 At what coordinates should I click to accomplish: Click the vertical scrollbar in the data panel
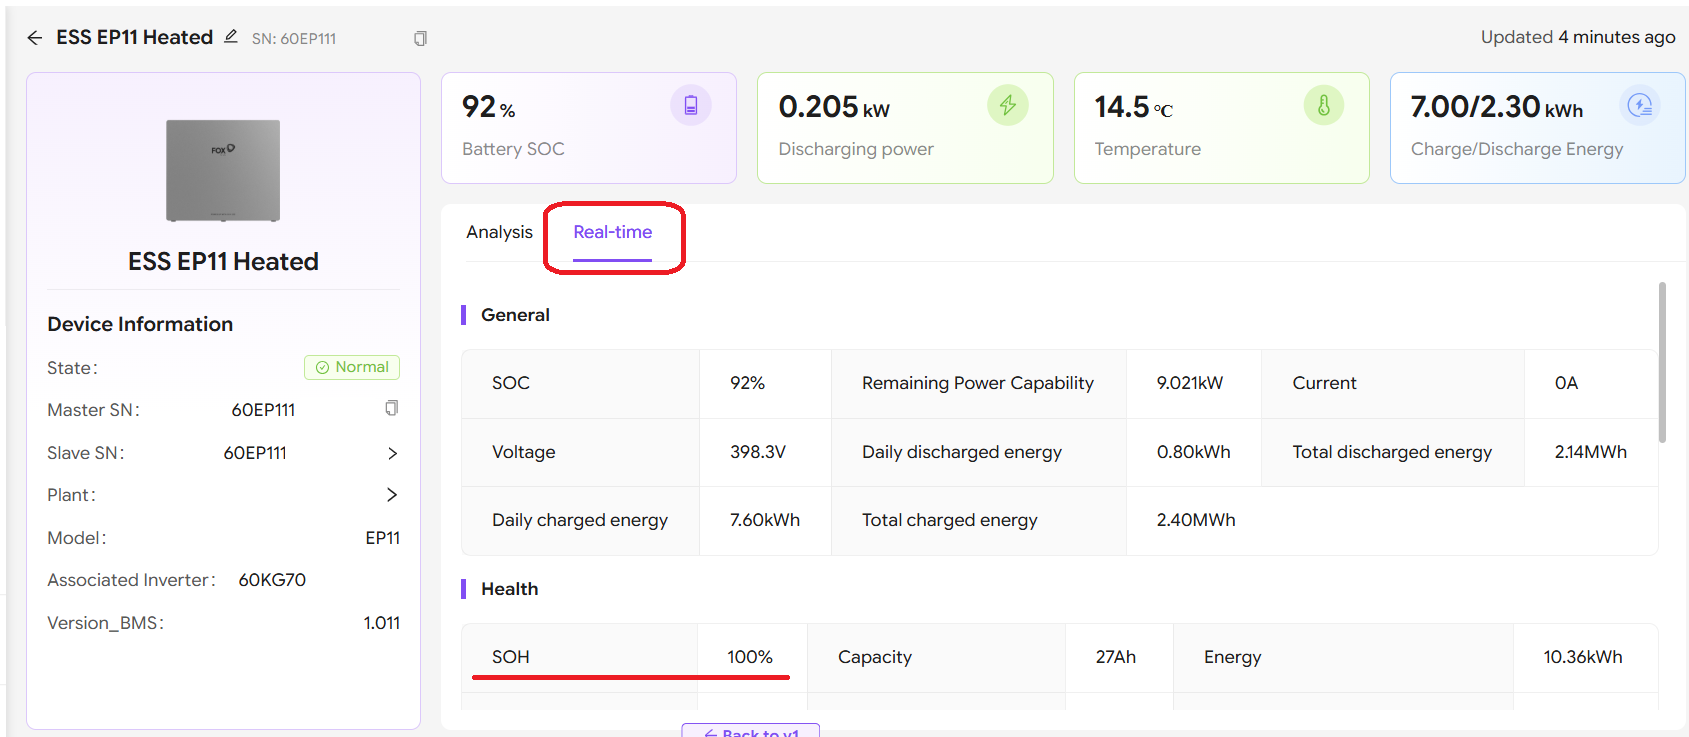(1662, 362)
